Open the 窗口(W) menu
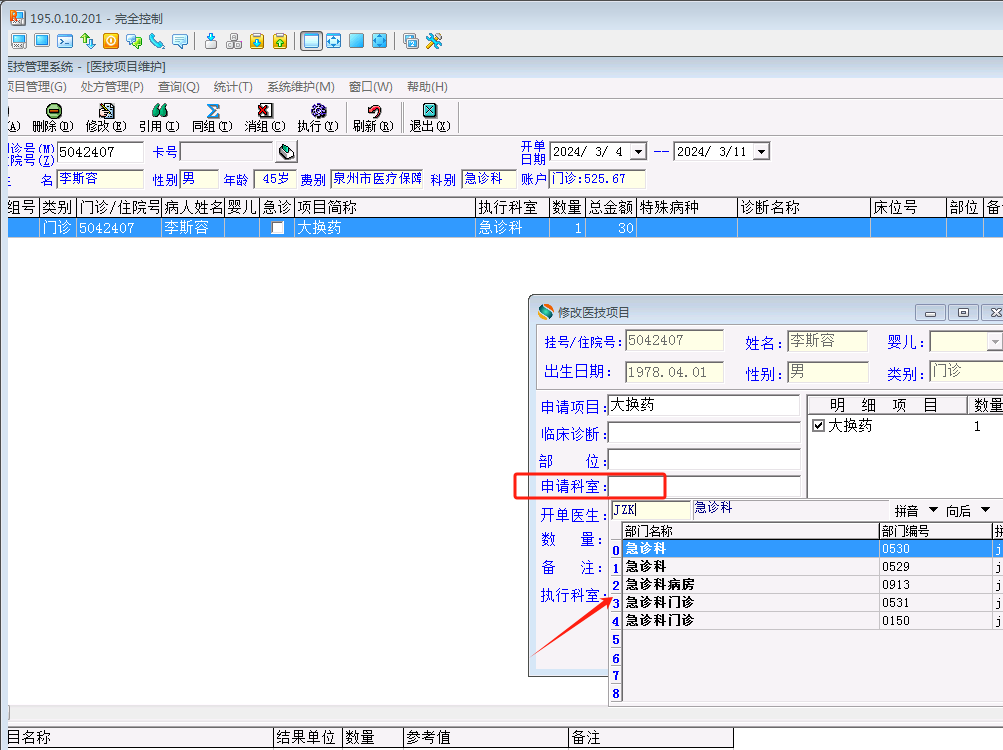This screenshot has width=1003, height=750. pos(371,86)
